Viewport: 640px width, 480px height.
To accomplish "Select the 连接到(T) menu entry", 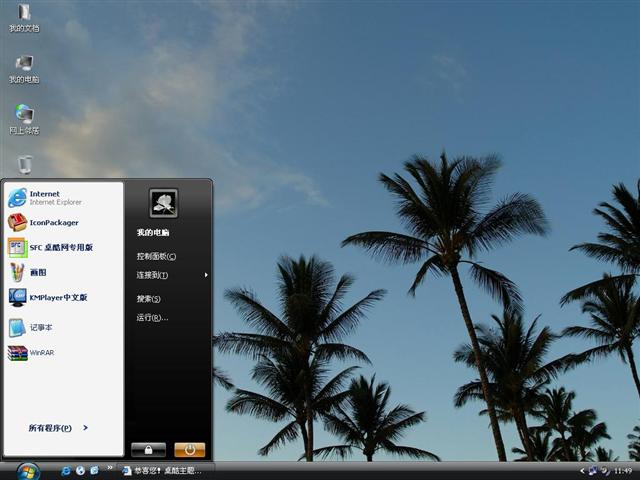I will [x=152, y=275].
